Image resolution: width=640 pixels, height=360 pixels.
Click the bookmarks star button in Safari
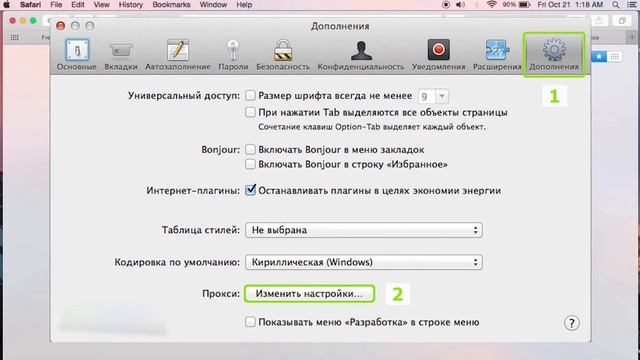pyautogui.click(x=599, y=57)
